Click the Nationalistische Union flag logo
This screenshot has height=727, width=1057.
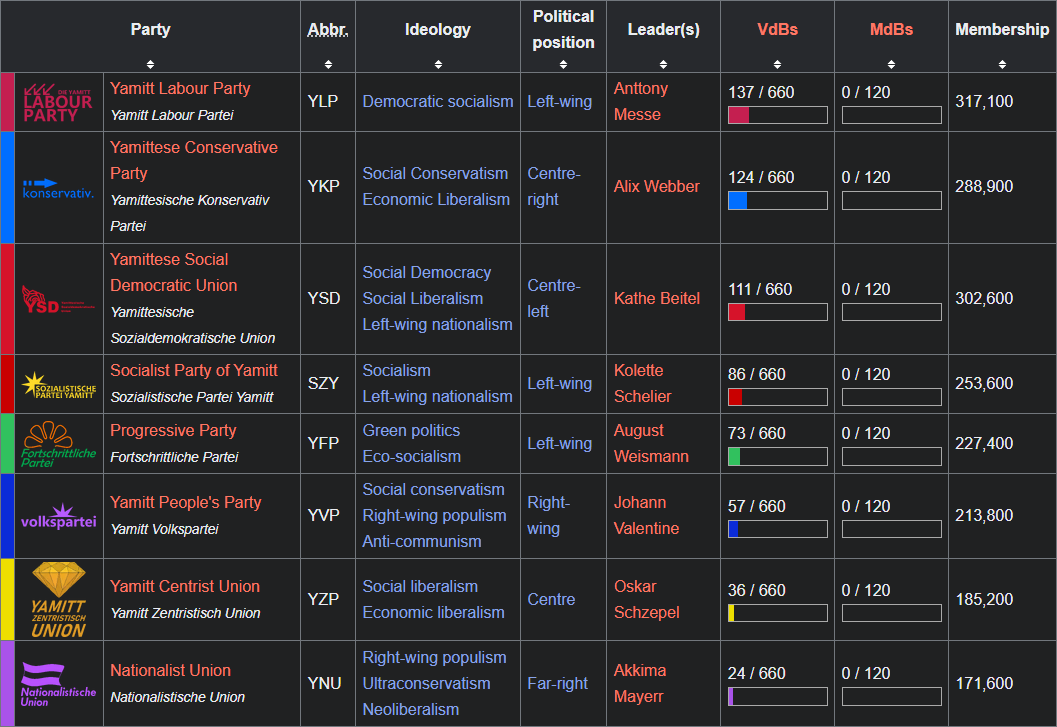[x=58, y=684]
